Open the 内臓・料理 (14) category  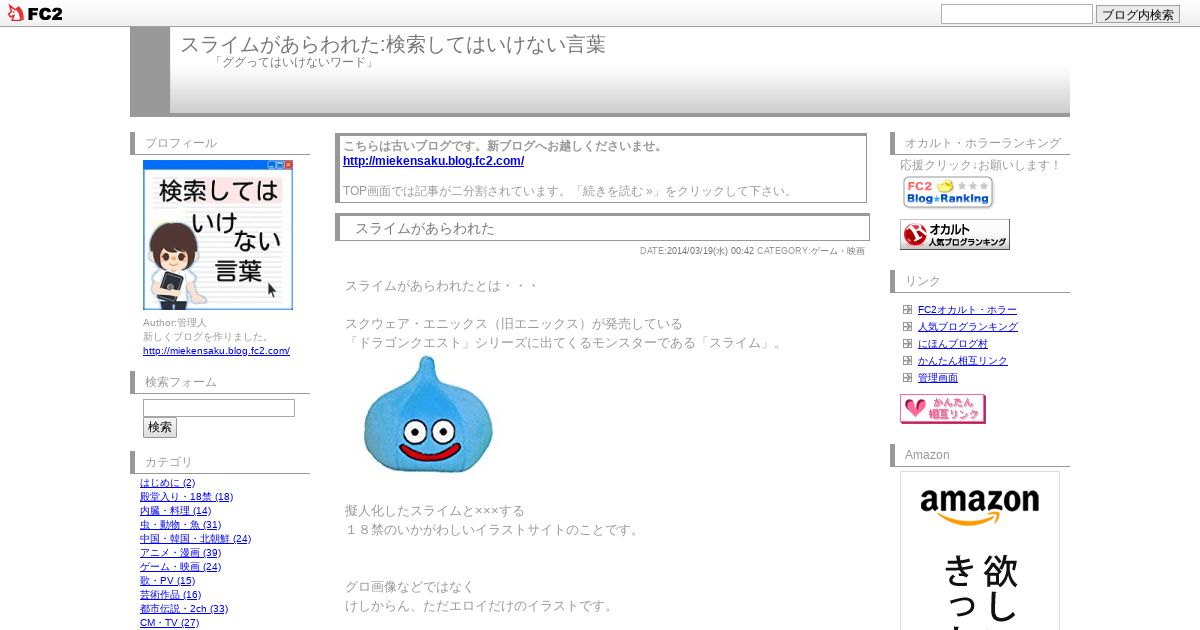click(176, 511)
